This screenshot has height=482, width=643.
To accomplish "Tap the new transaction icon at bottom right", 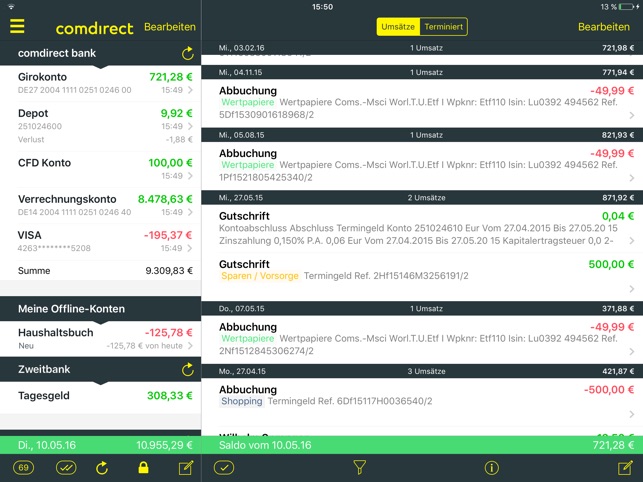I will (625, 468).
